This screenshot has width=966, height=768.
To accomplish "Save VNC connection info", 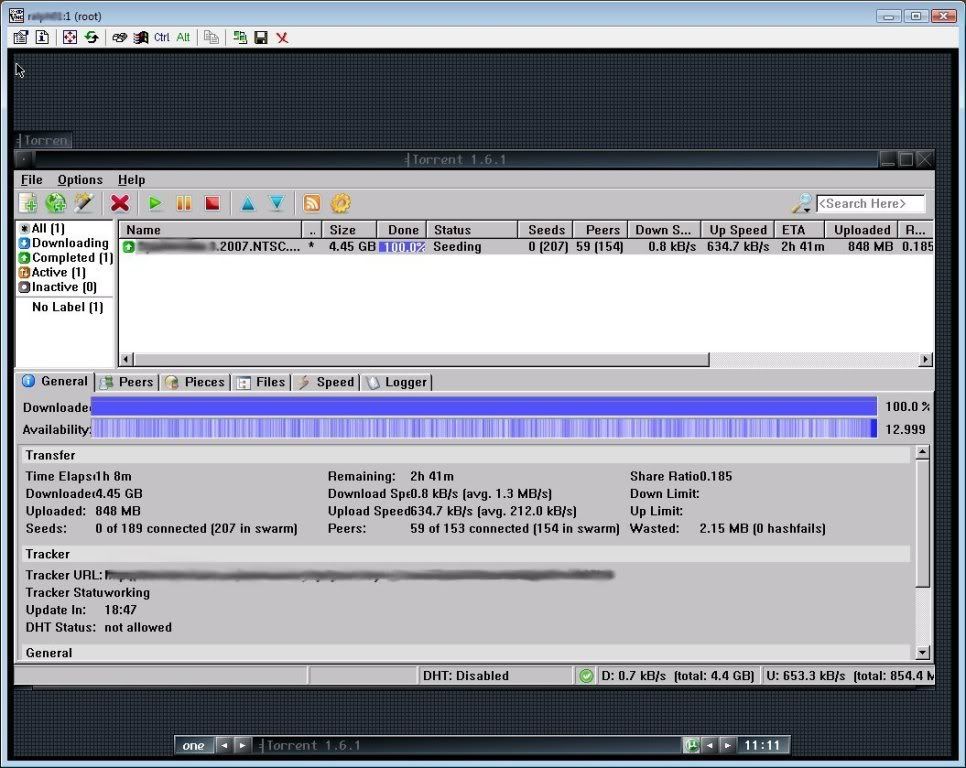I will [x=261, y=38].
